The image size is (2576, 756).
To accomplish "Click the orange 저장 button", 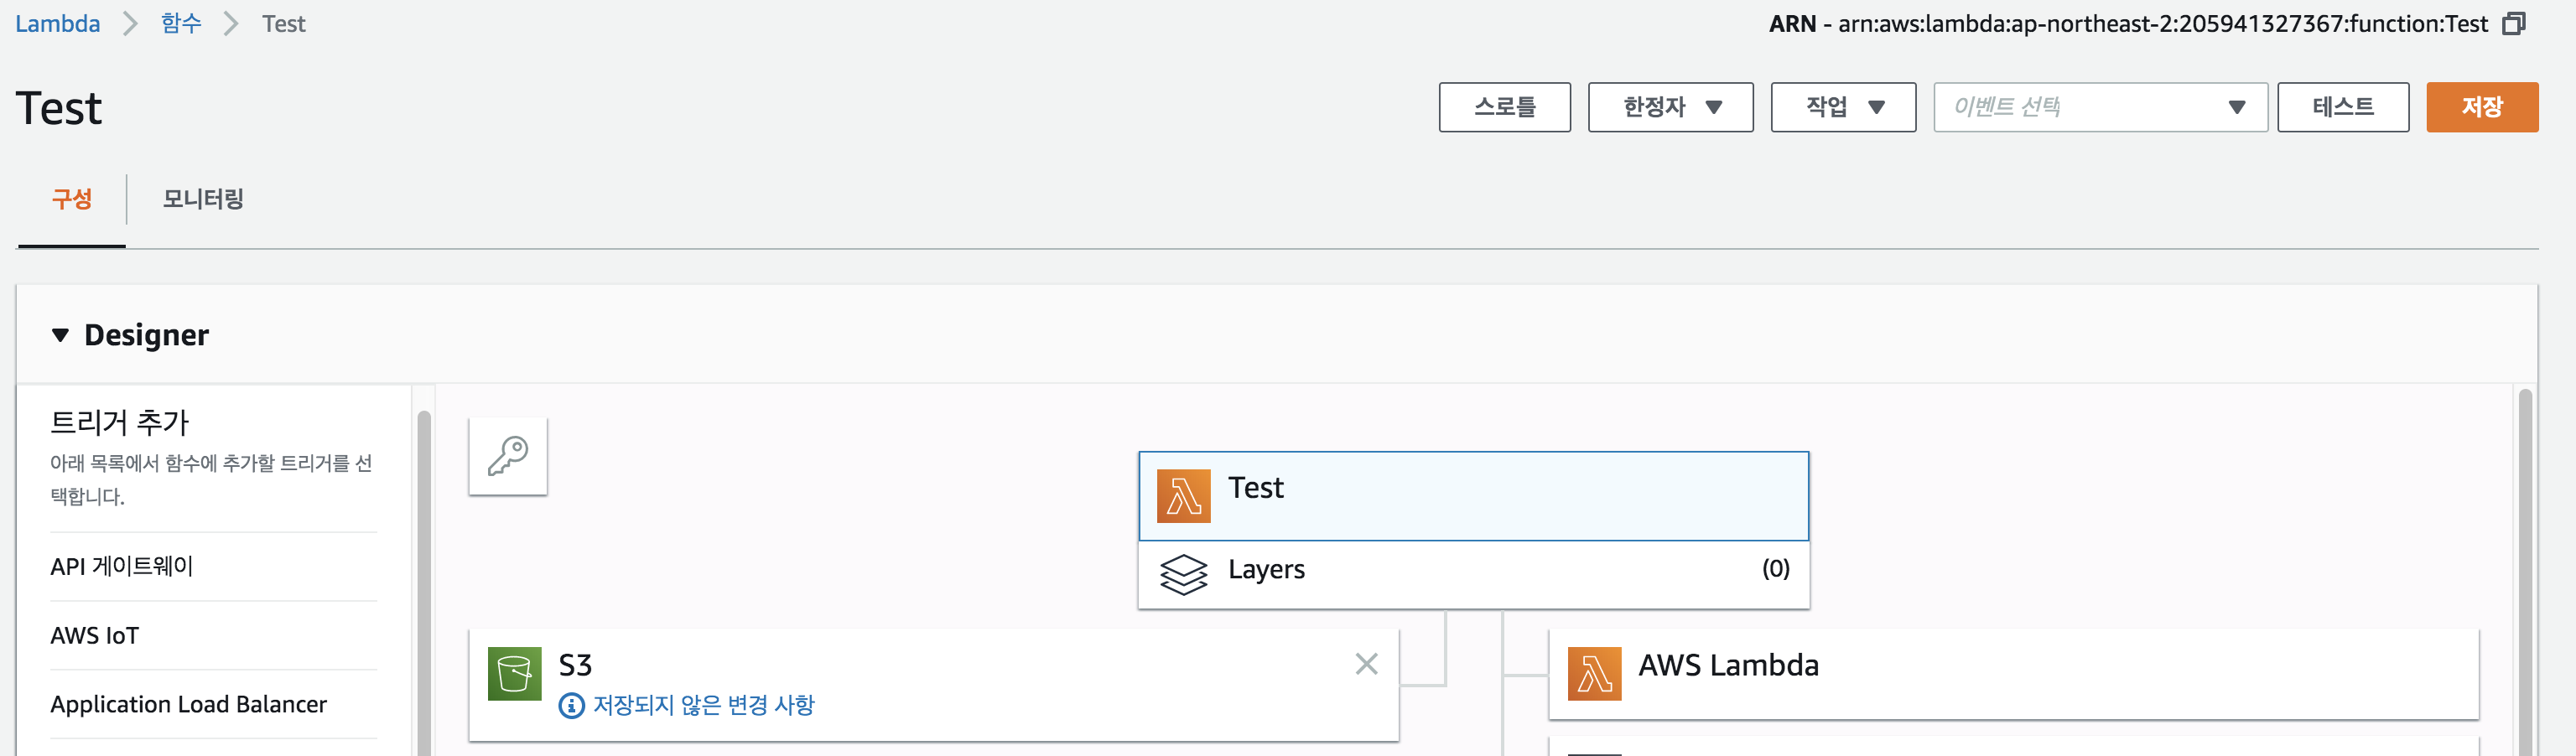I will tap(2482, 107).
